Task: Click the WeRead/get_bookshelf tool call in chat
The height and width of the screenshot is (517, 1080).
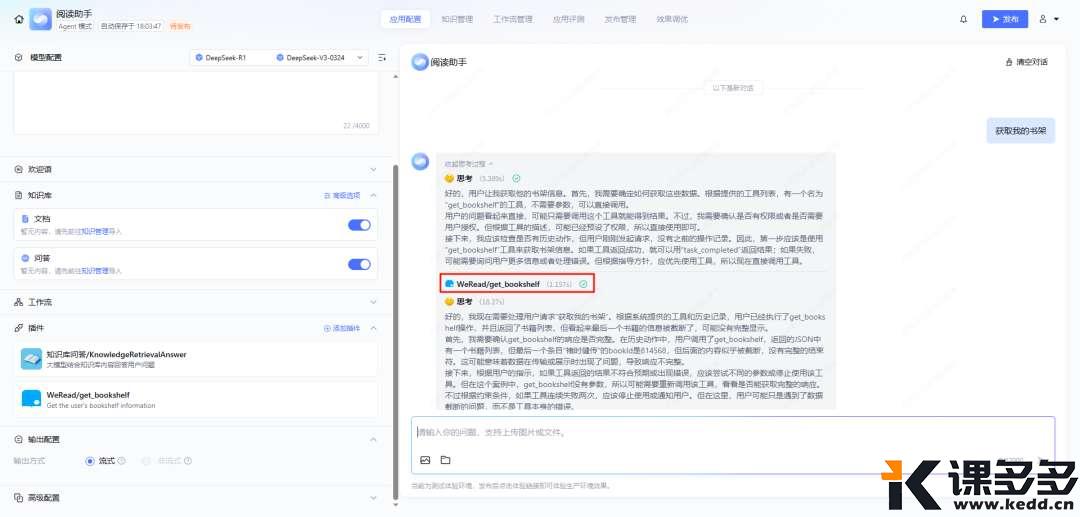Action: coord(517,284)
